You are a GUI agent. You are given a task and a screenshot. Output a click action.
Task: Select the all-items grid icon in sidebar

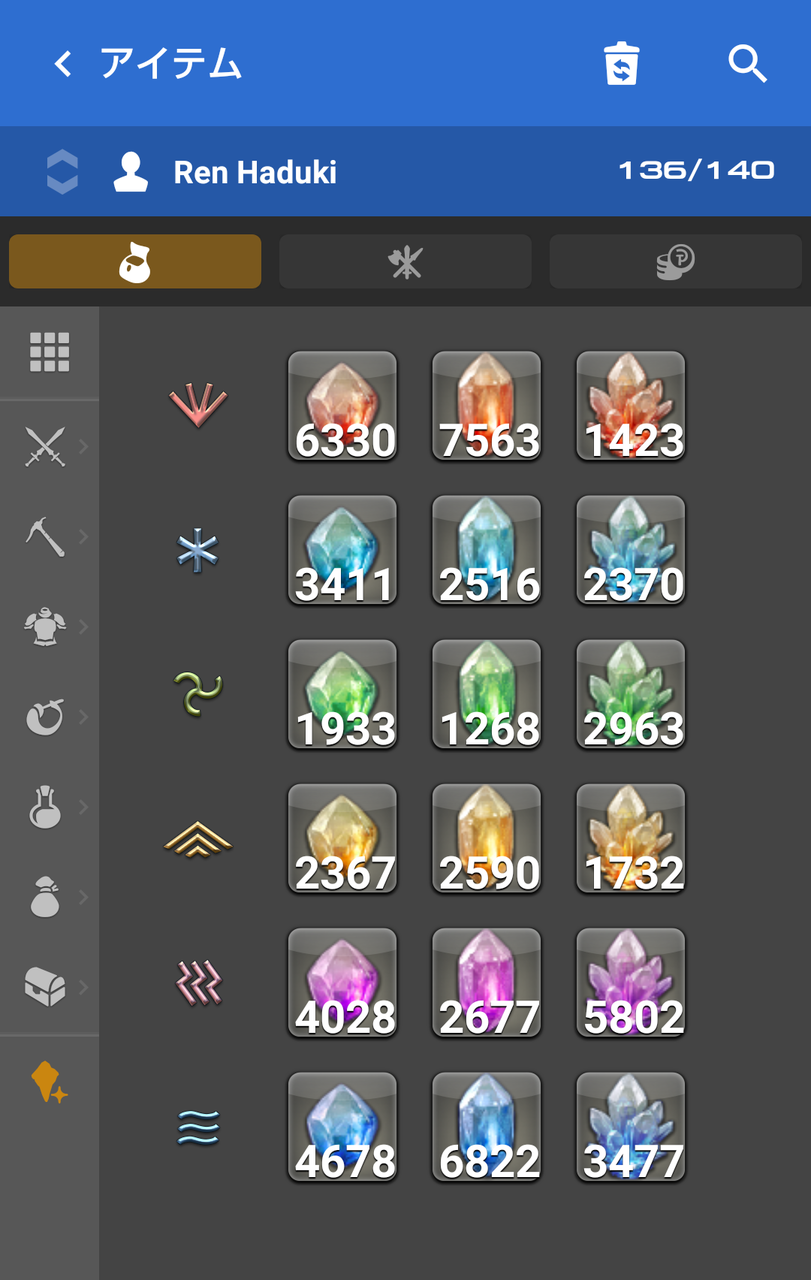tap(49, 352)
